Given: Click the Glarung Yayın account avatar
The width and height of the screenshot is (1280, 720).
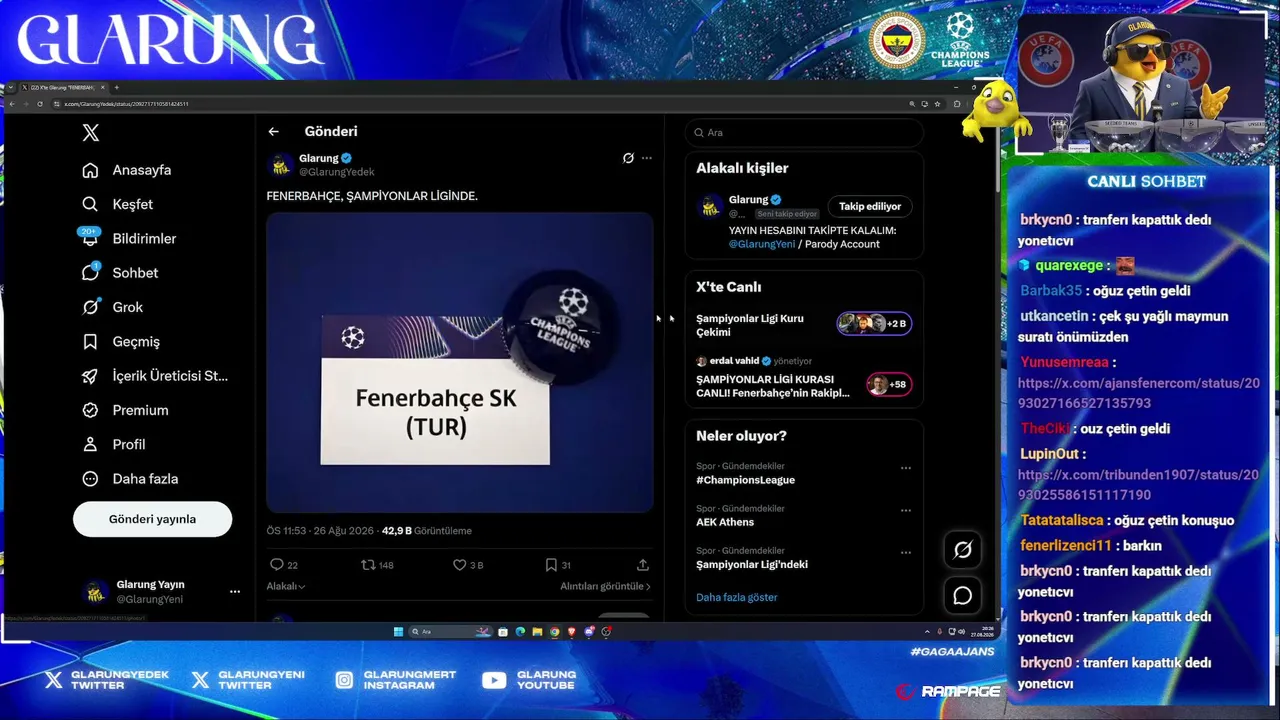Looking at the screenshot, I should pos(96,592).
